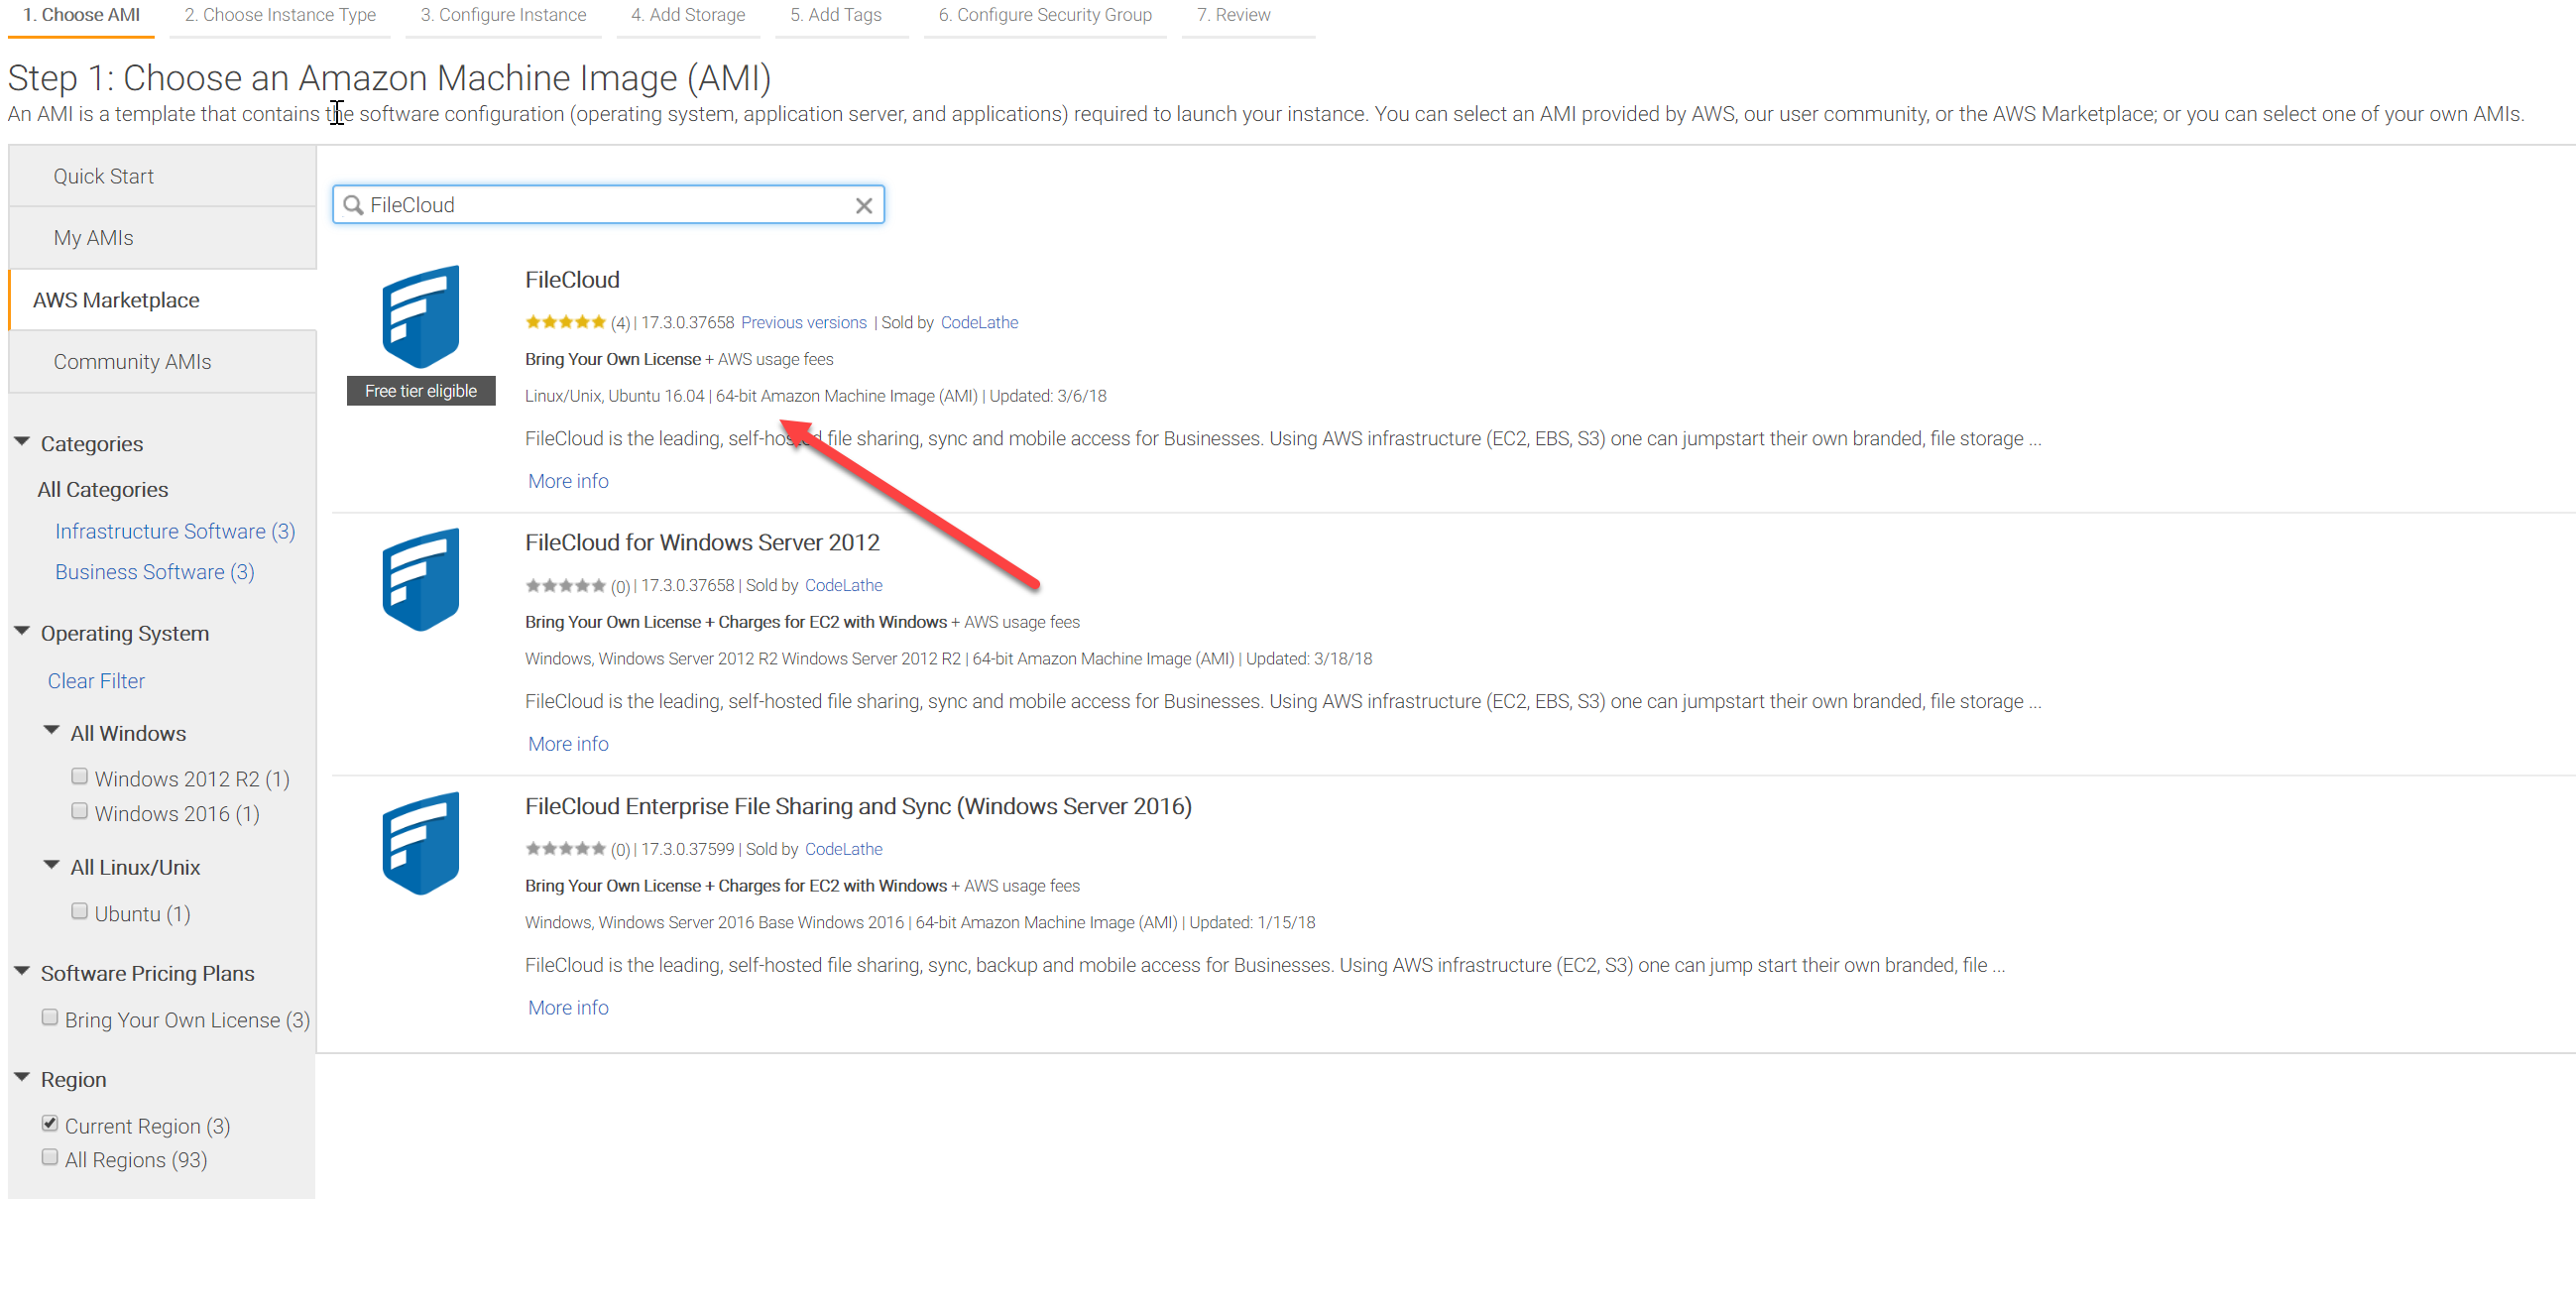The image size is (2576, 1314).
Task: Click the FileCloud Ubuntu listing logo
Action: [420, 317]
